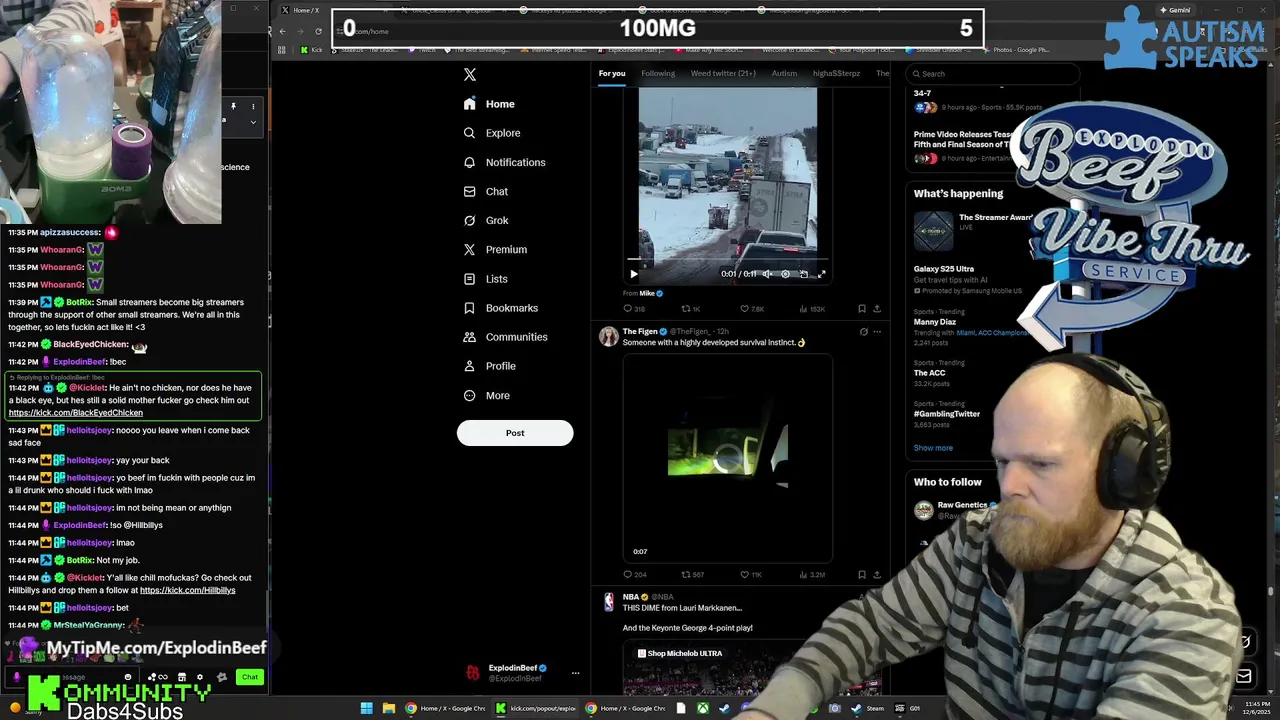1280x720 pixels.
Task: View analytics of highway video post
Action: click(812, 309)
